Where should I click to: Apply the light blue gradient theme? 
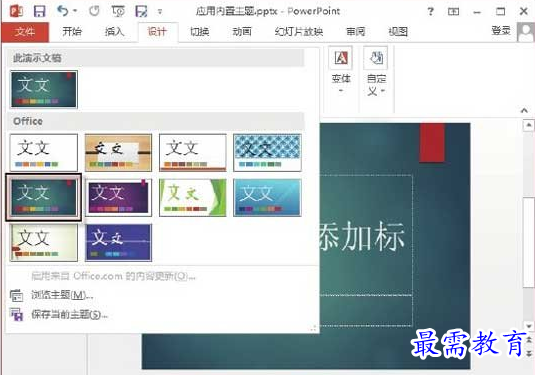(267, 198)
